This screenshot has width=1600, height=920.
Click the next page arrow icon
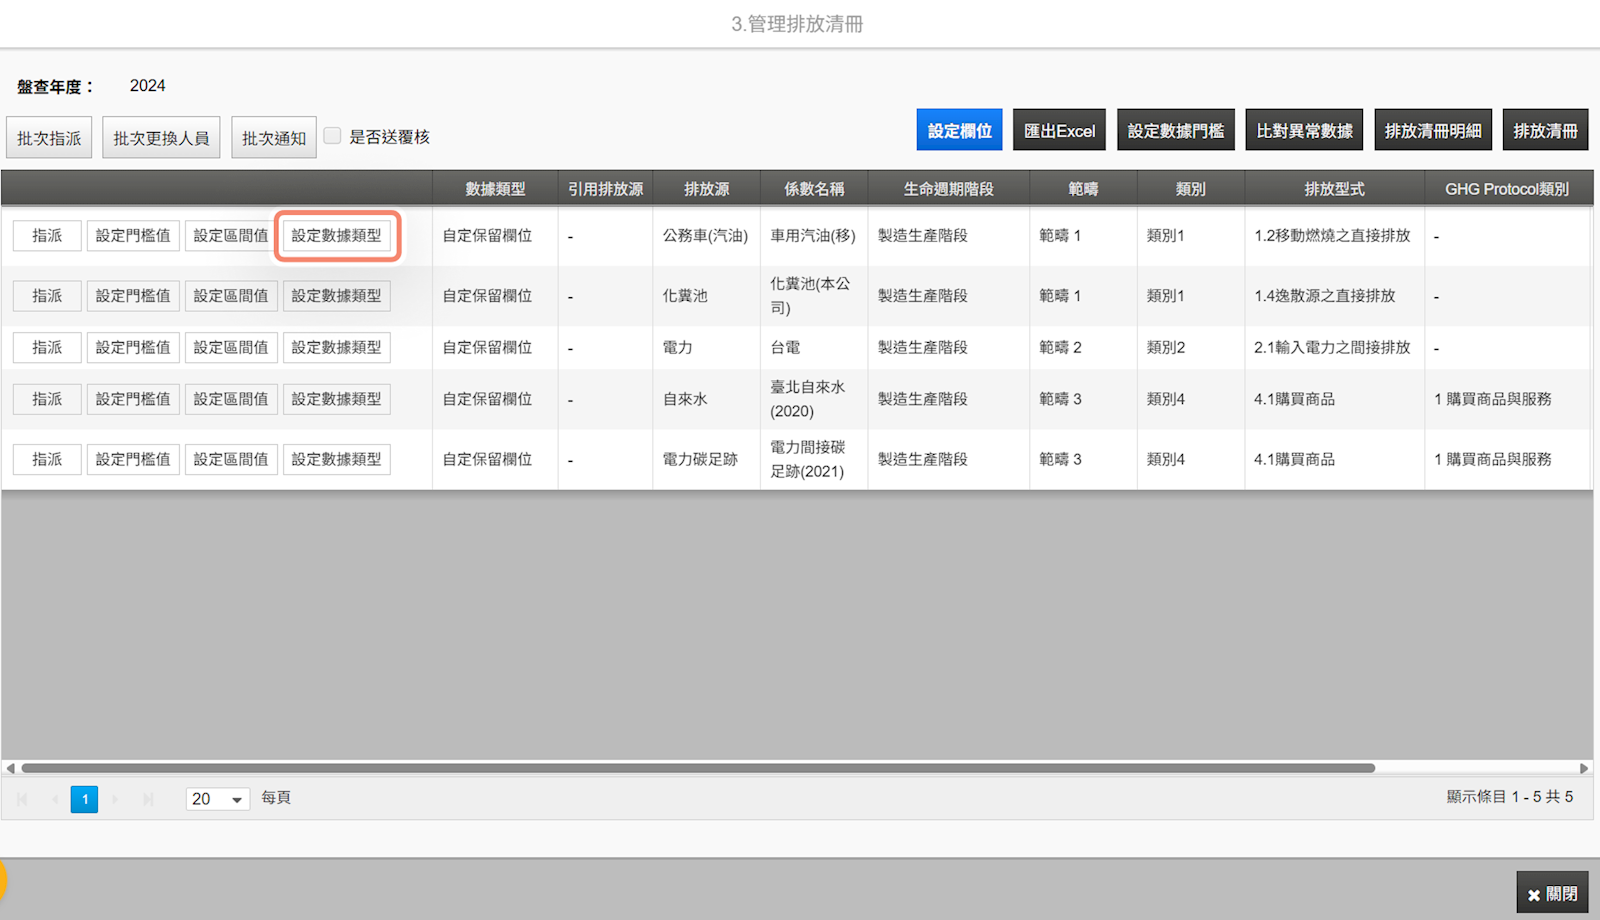pyautogui.click(x=116, y=799)
